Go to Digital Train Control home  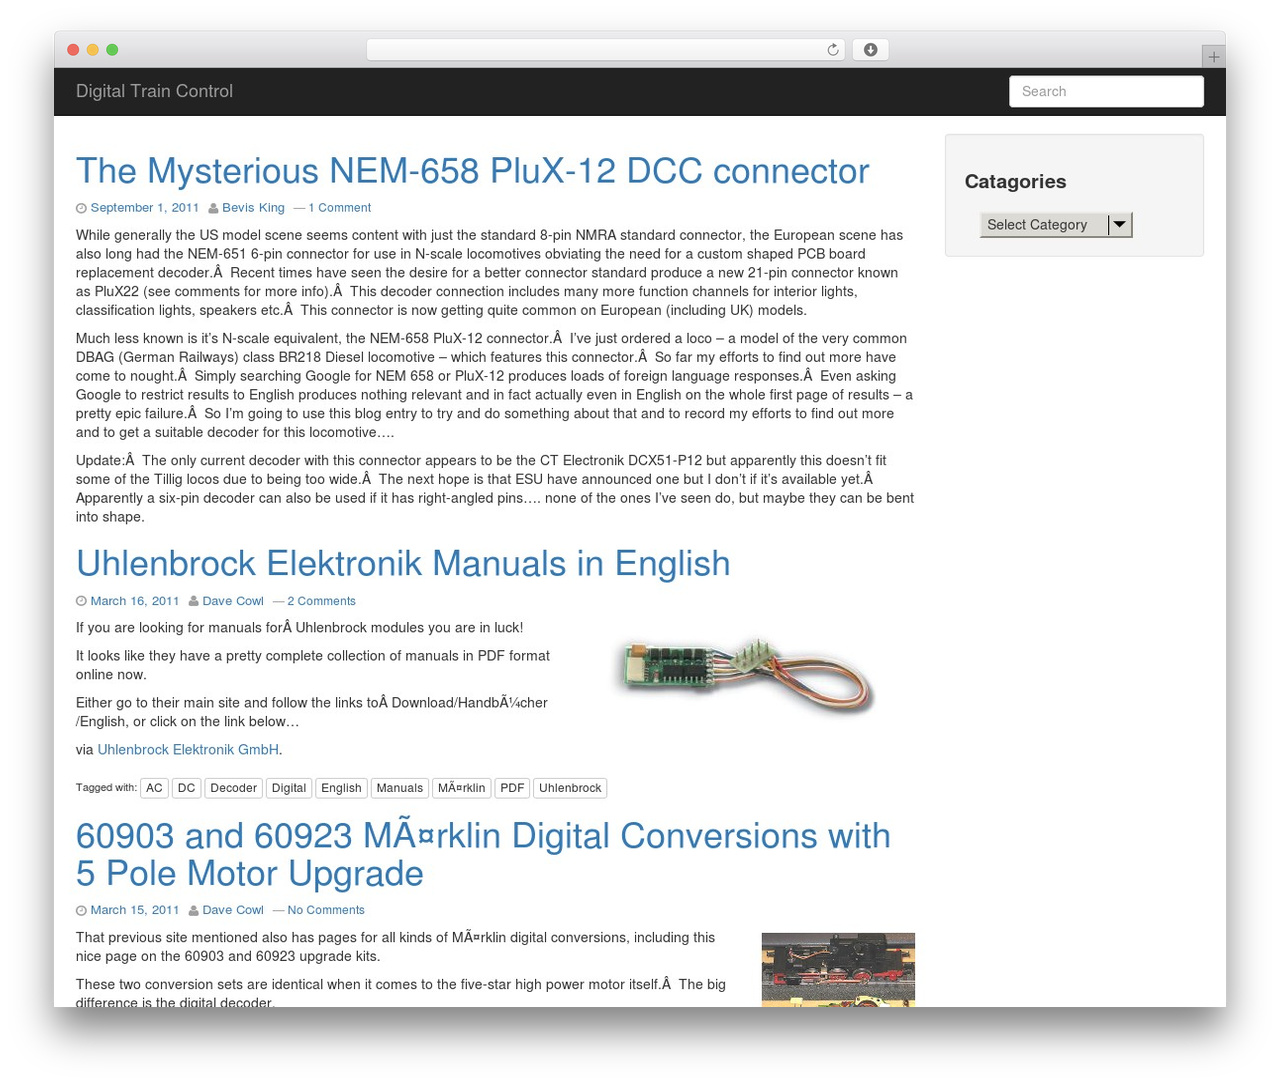tap(154, 91)
